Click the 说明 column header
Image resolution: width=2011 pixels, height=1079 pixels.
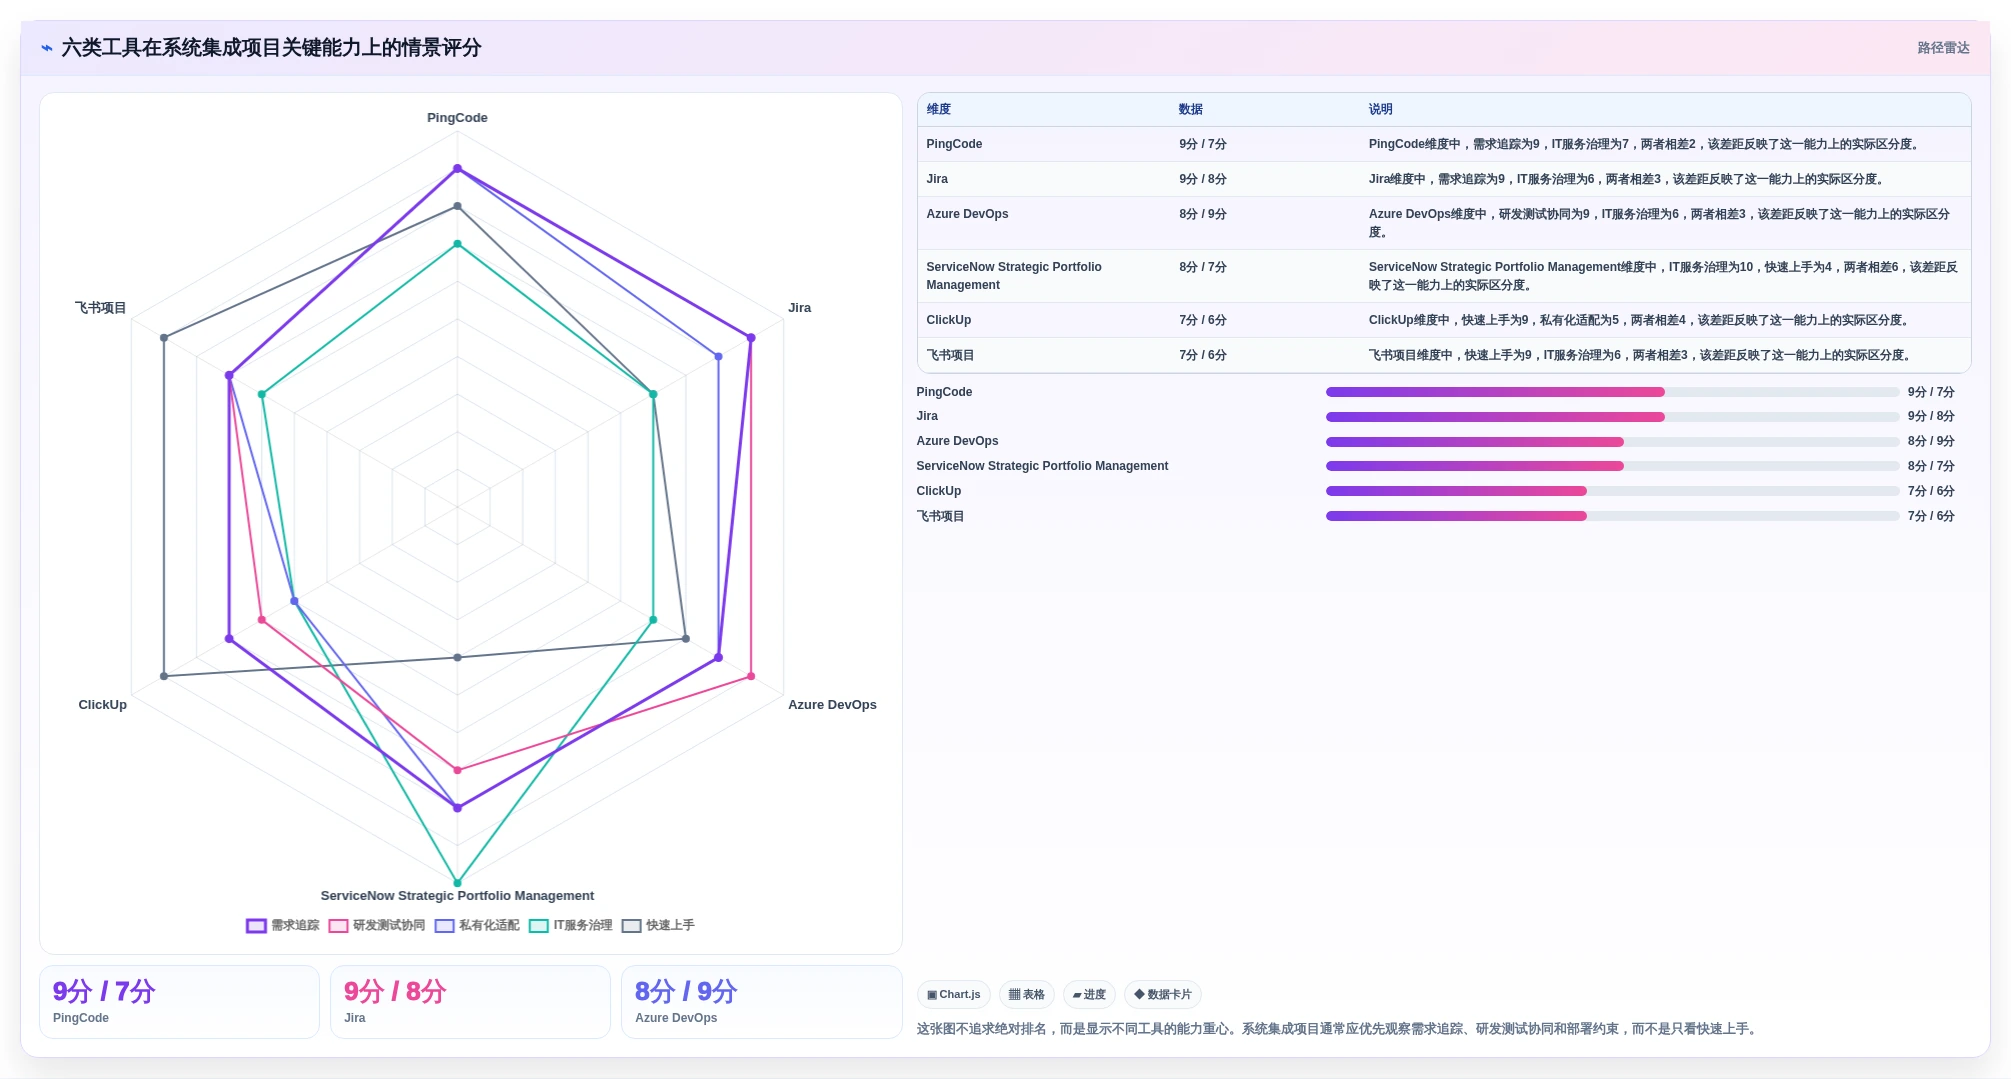(x=1380, y=110)
